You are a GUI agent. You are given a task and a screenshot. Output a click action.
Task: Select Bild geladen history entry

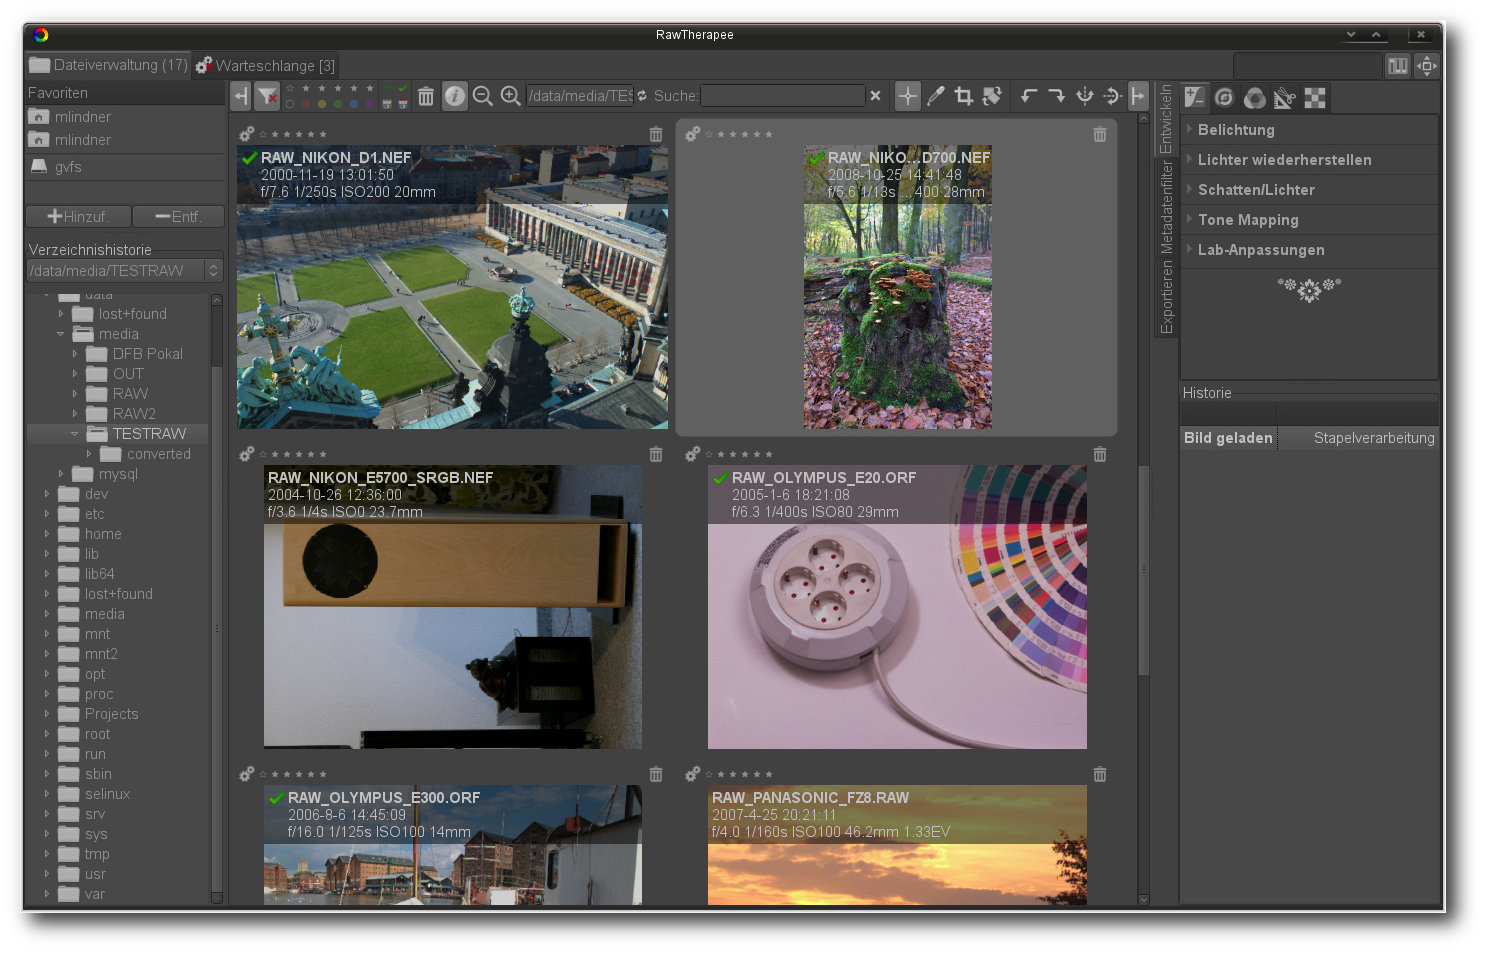[x=1228, y=438]
